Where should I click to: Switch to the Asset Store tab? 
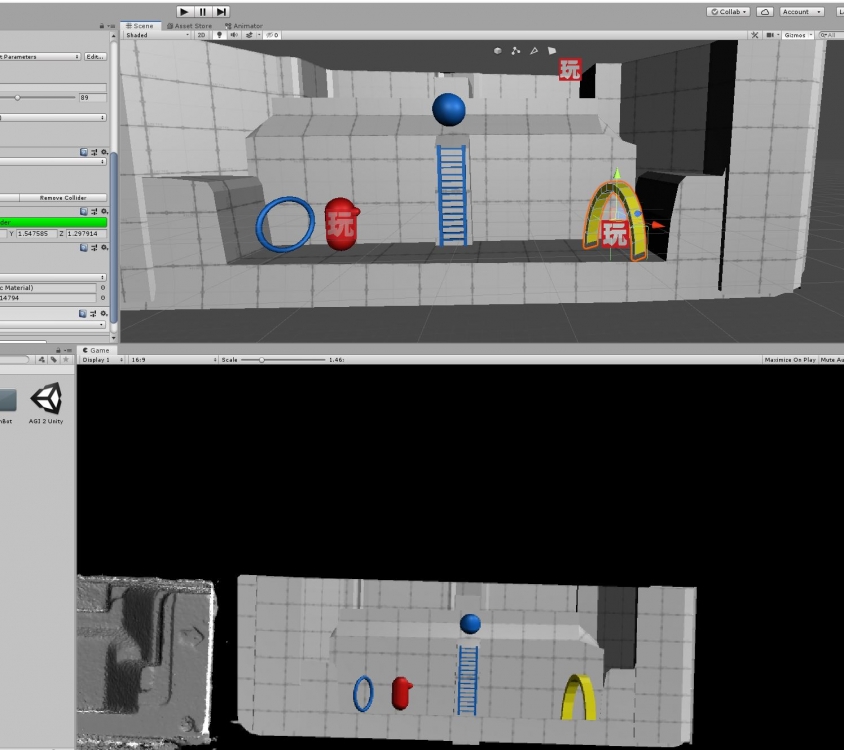pyautogui.click(x=192, y=26)
